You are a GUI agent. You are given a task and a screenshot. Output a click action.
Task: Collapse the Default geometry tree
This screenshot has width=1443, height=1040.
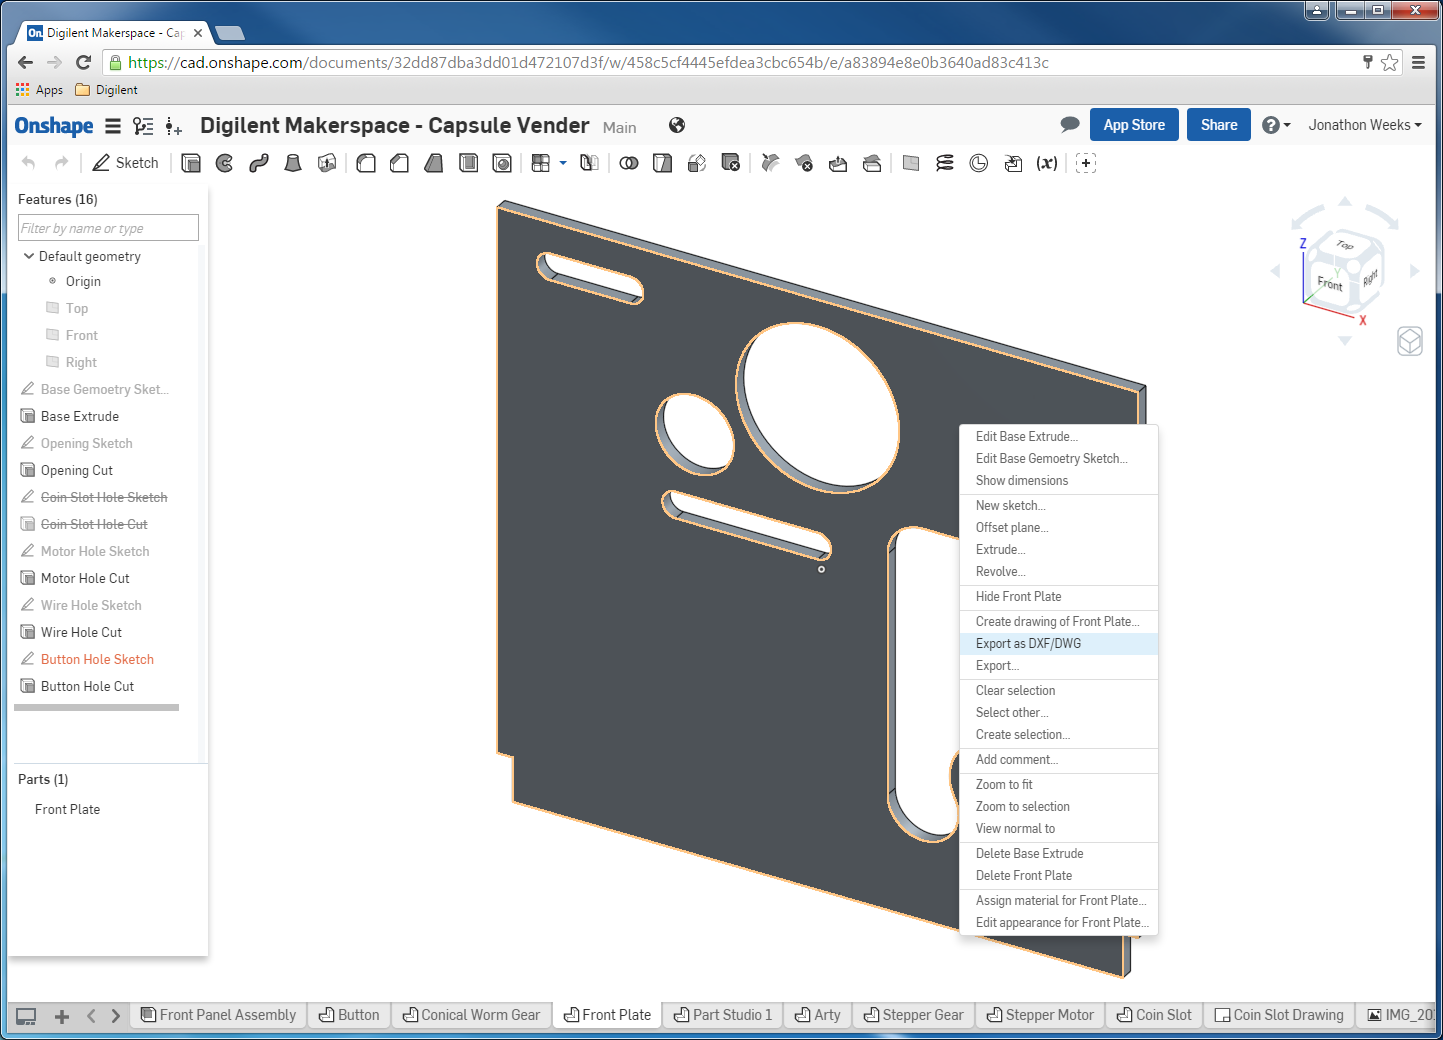[29, 256]
